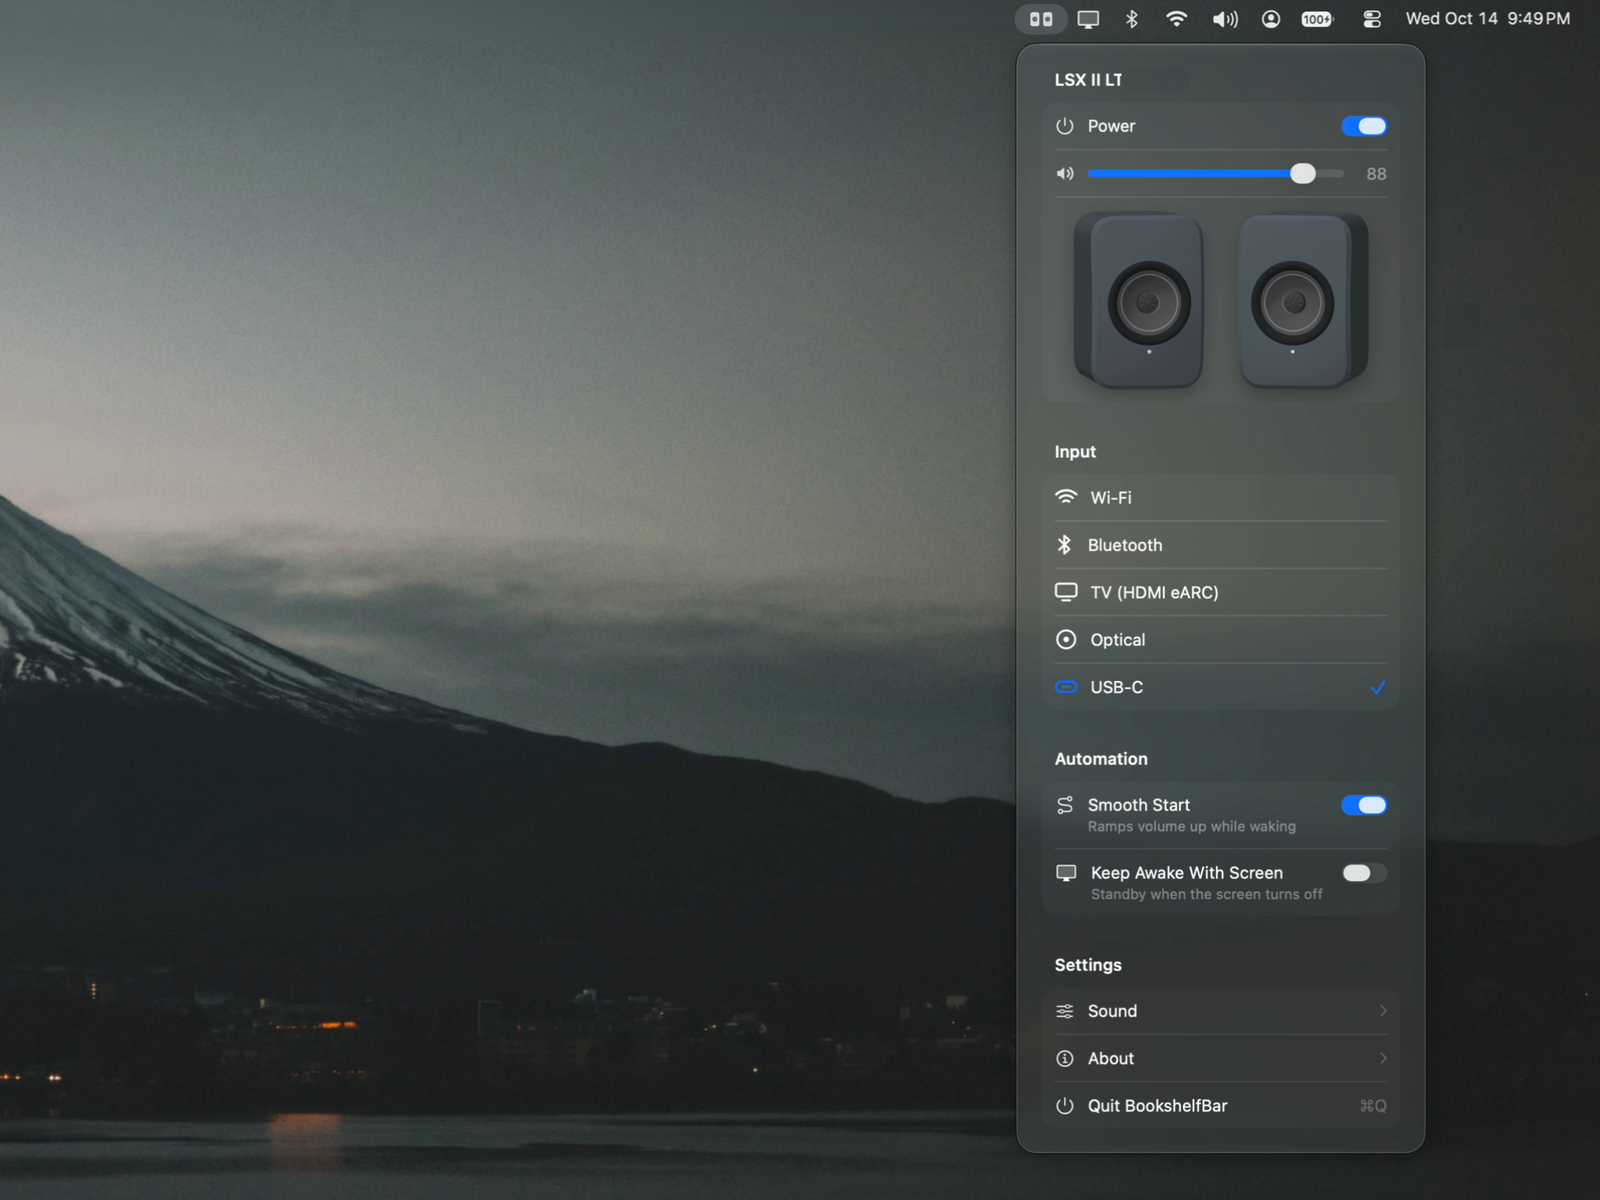Expand the Sound chevron arrow
Screen dimensions: 1600x1200
coord(1383,1011)
